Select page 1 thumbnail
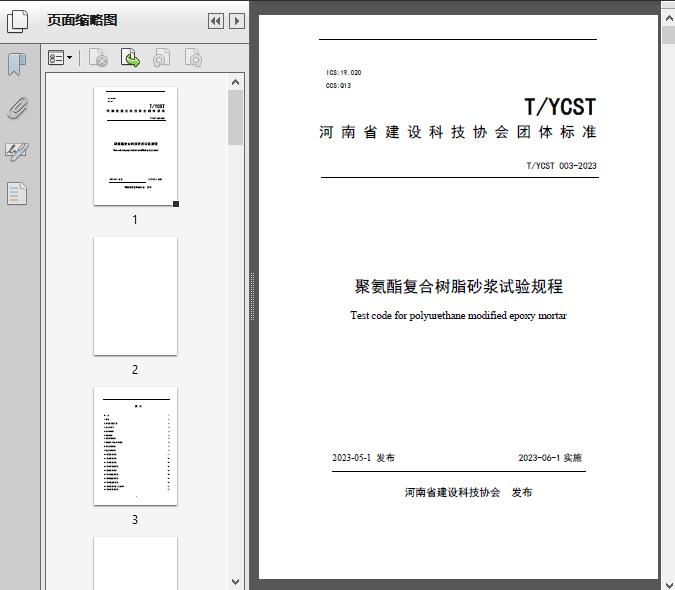 tap(135, 146)
